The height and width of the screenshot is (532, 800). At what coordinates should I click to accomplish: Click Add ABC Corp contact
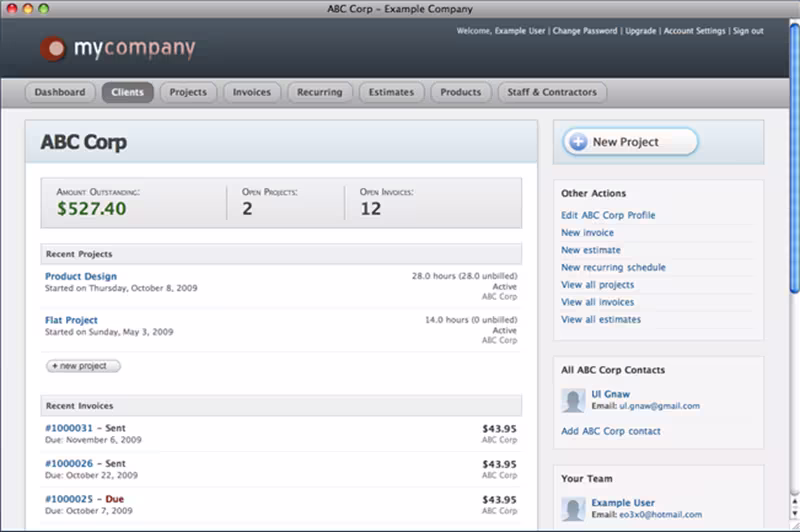pyautogui.click(x=611, y=431)
